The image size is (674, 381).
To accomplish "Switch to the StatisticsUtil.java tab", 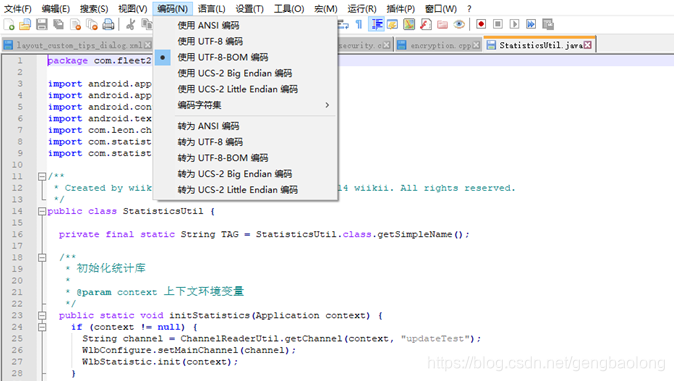I will 540,45.
